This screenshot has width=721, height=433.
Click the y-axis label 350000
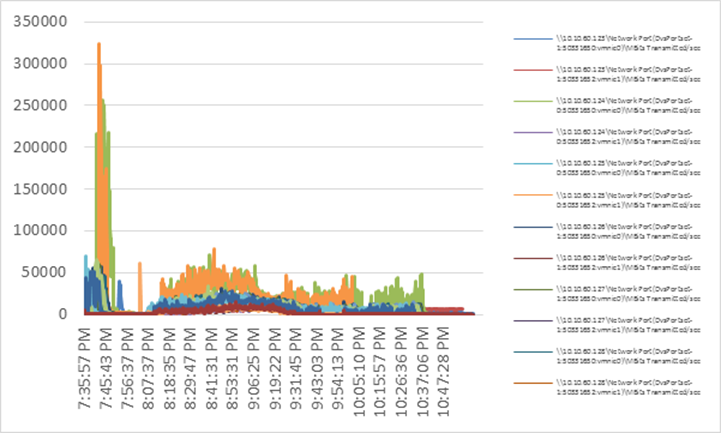40,22
